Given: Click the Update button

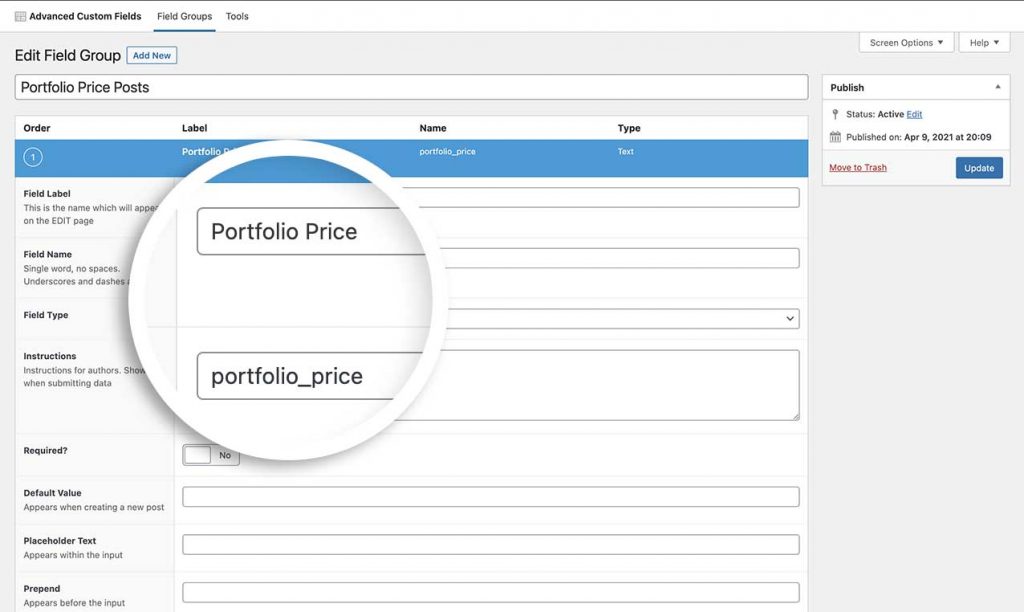Looking at the screenshot, I should click(979, 167).
